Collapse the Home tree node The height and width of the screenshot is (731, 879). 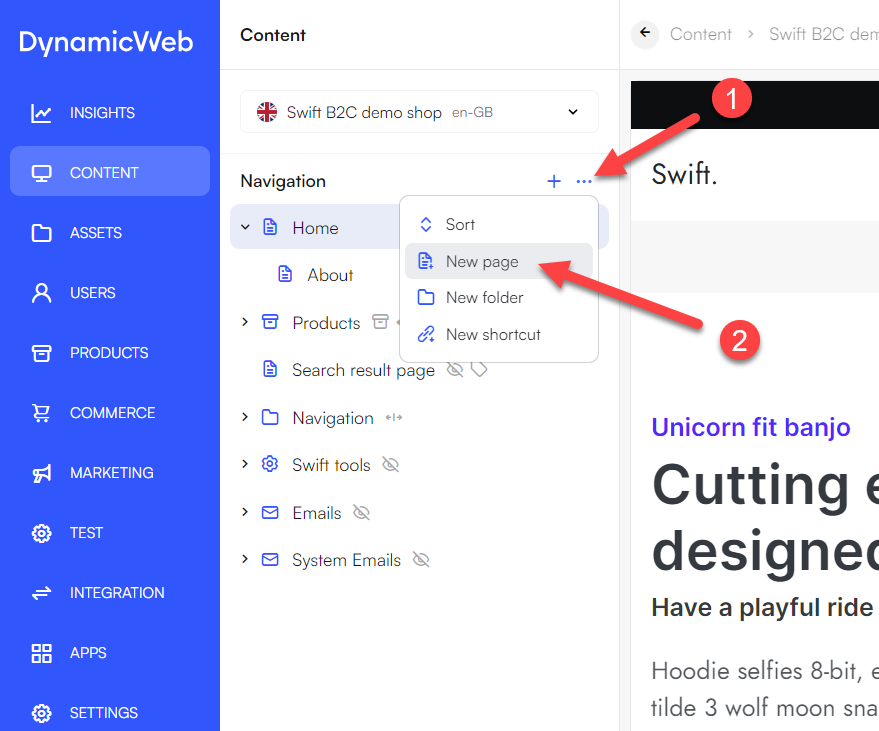(245, 227)
